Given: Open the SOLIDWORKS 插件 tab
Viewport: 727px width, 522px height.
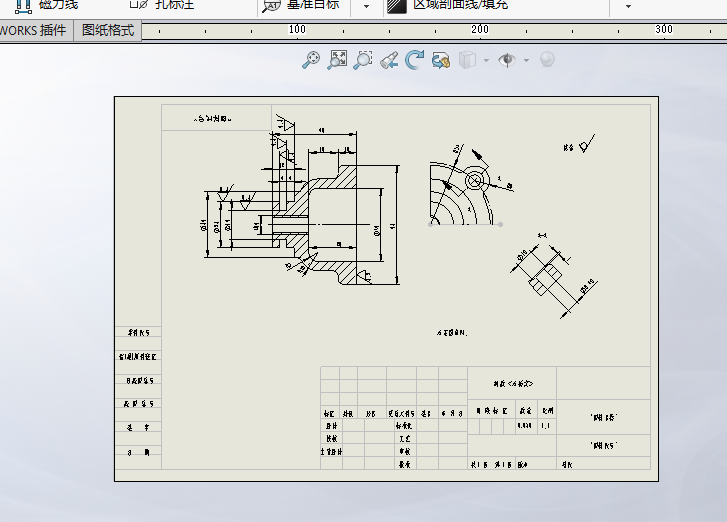Looking at the screenshot, I should pos(34,31).
